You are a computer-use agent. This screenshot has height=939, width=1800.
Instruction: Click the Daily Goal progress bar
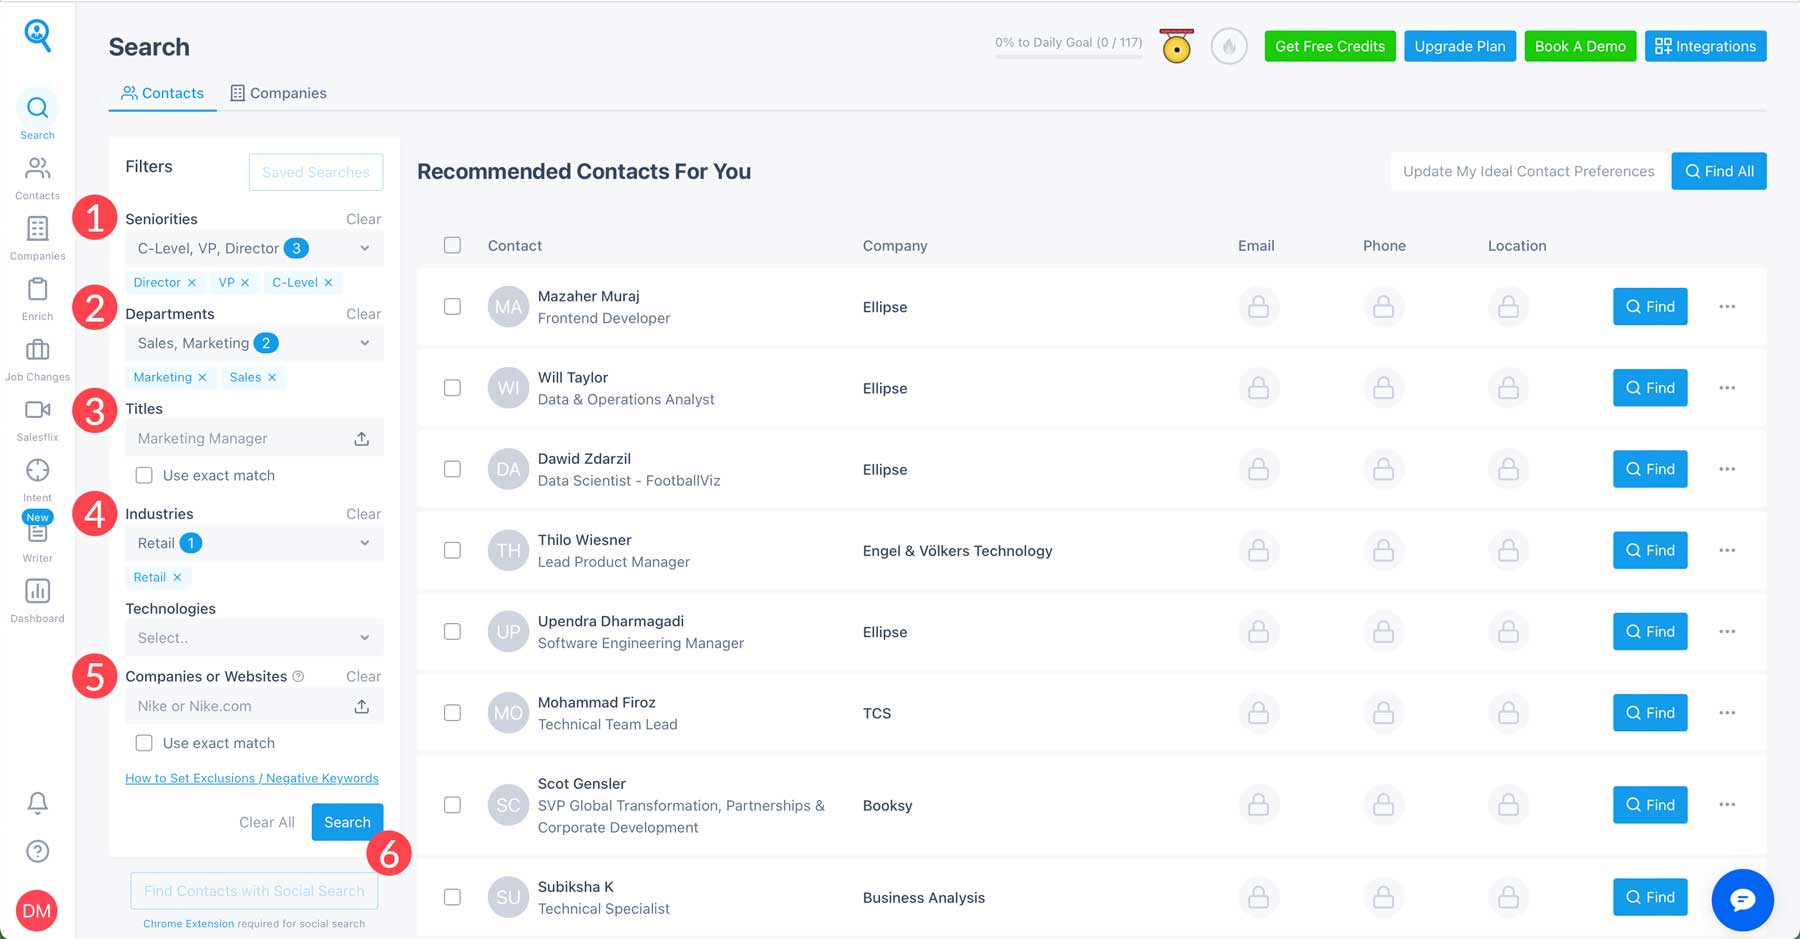click(1067, 57)
